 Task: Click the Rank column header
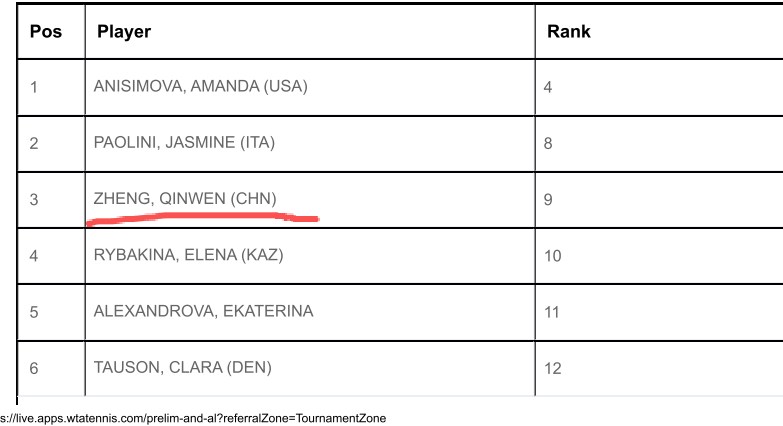[569, 31]
